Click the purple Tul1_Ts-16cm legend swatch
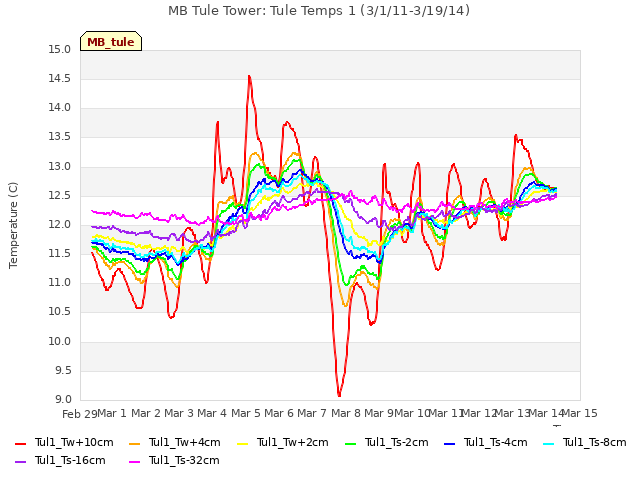Screen dimensions: 640x480 point(20,462)
